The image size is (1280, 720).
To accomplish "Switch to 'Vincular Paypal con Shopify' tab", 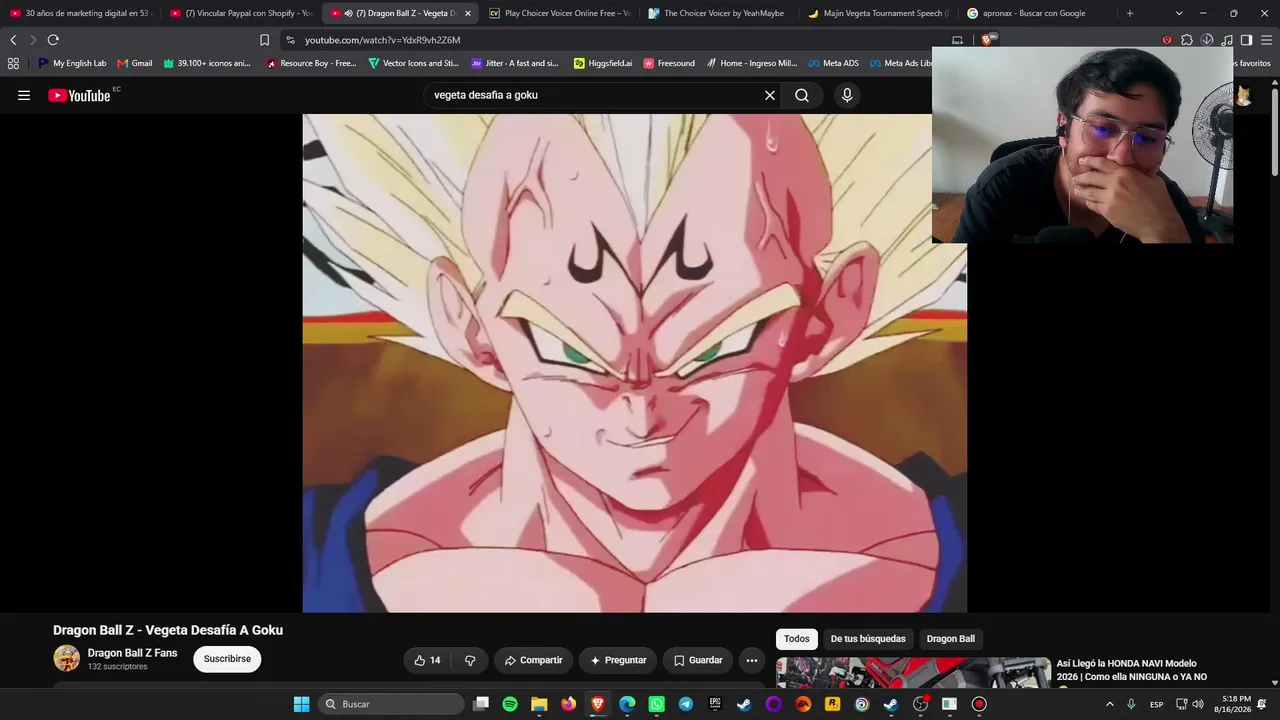I will coord(240,13).
